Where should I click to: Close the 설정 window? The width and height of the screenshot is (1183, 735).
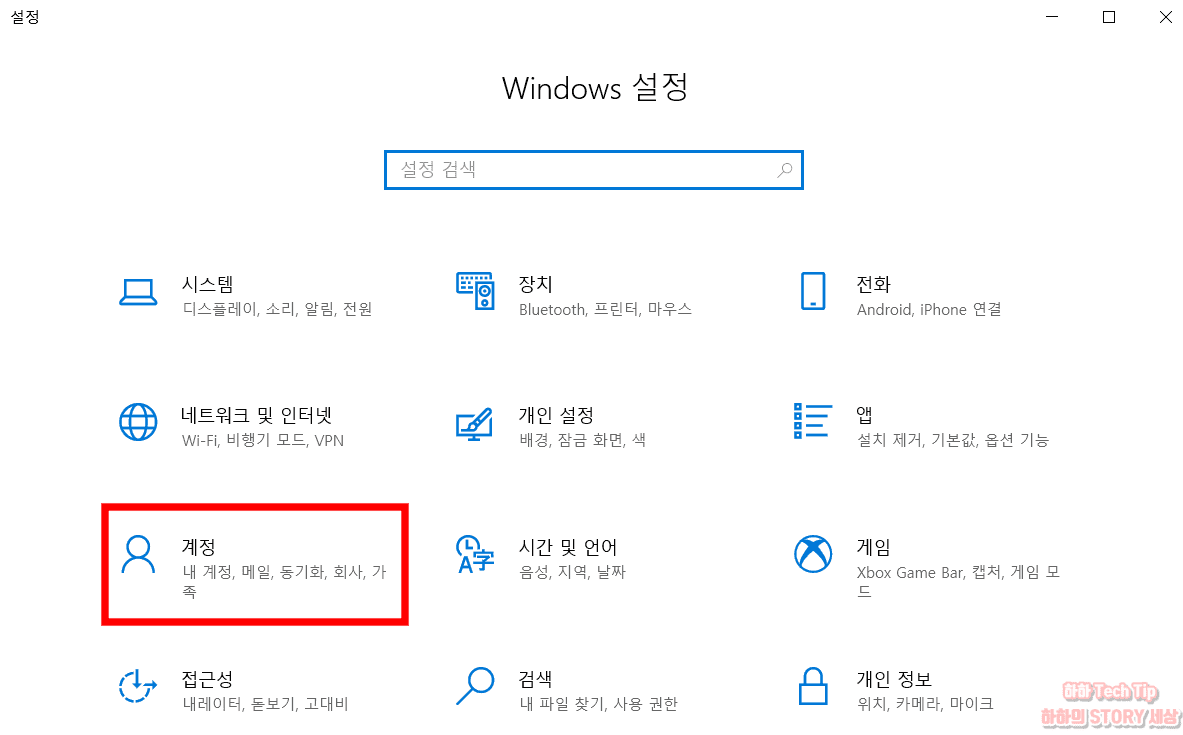click(1165, 17)
